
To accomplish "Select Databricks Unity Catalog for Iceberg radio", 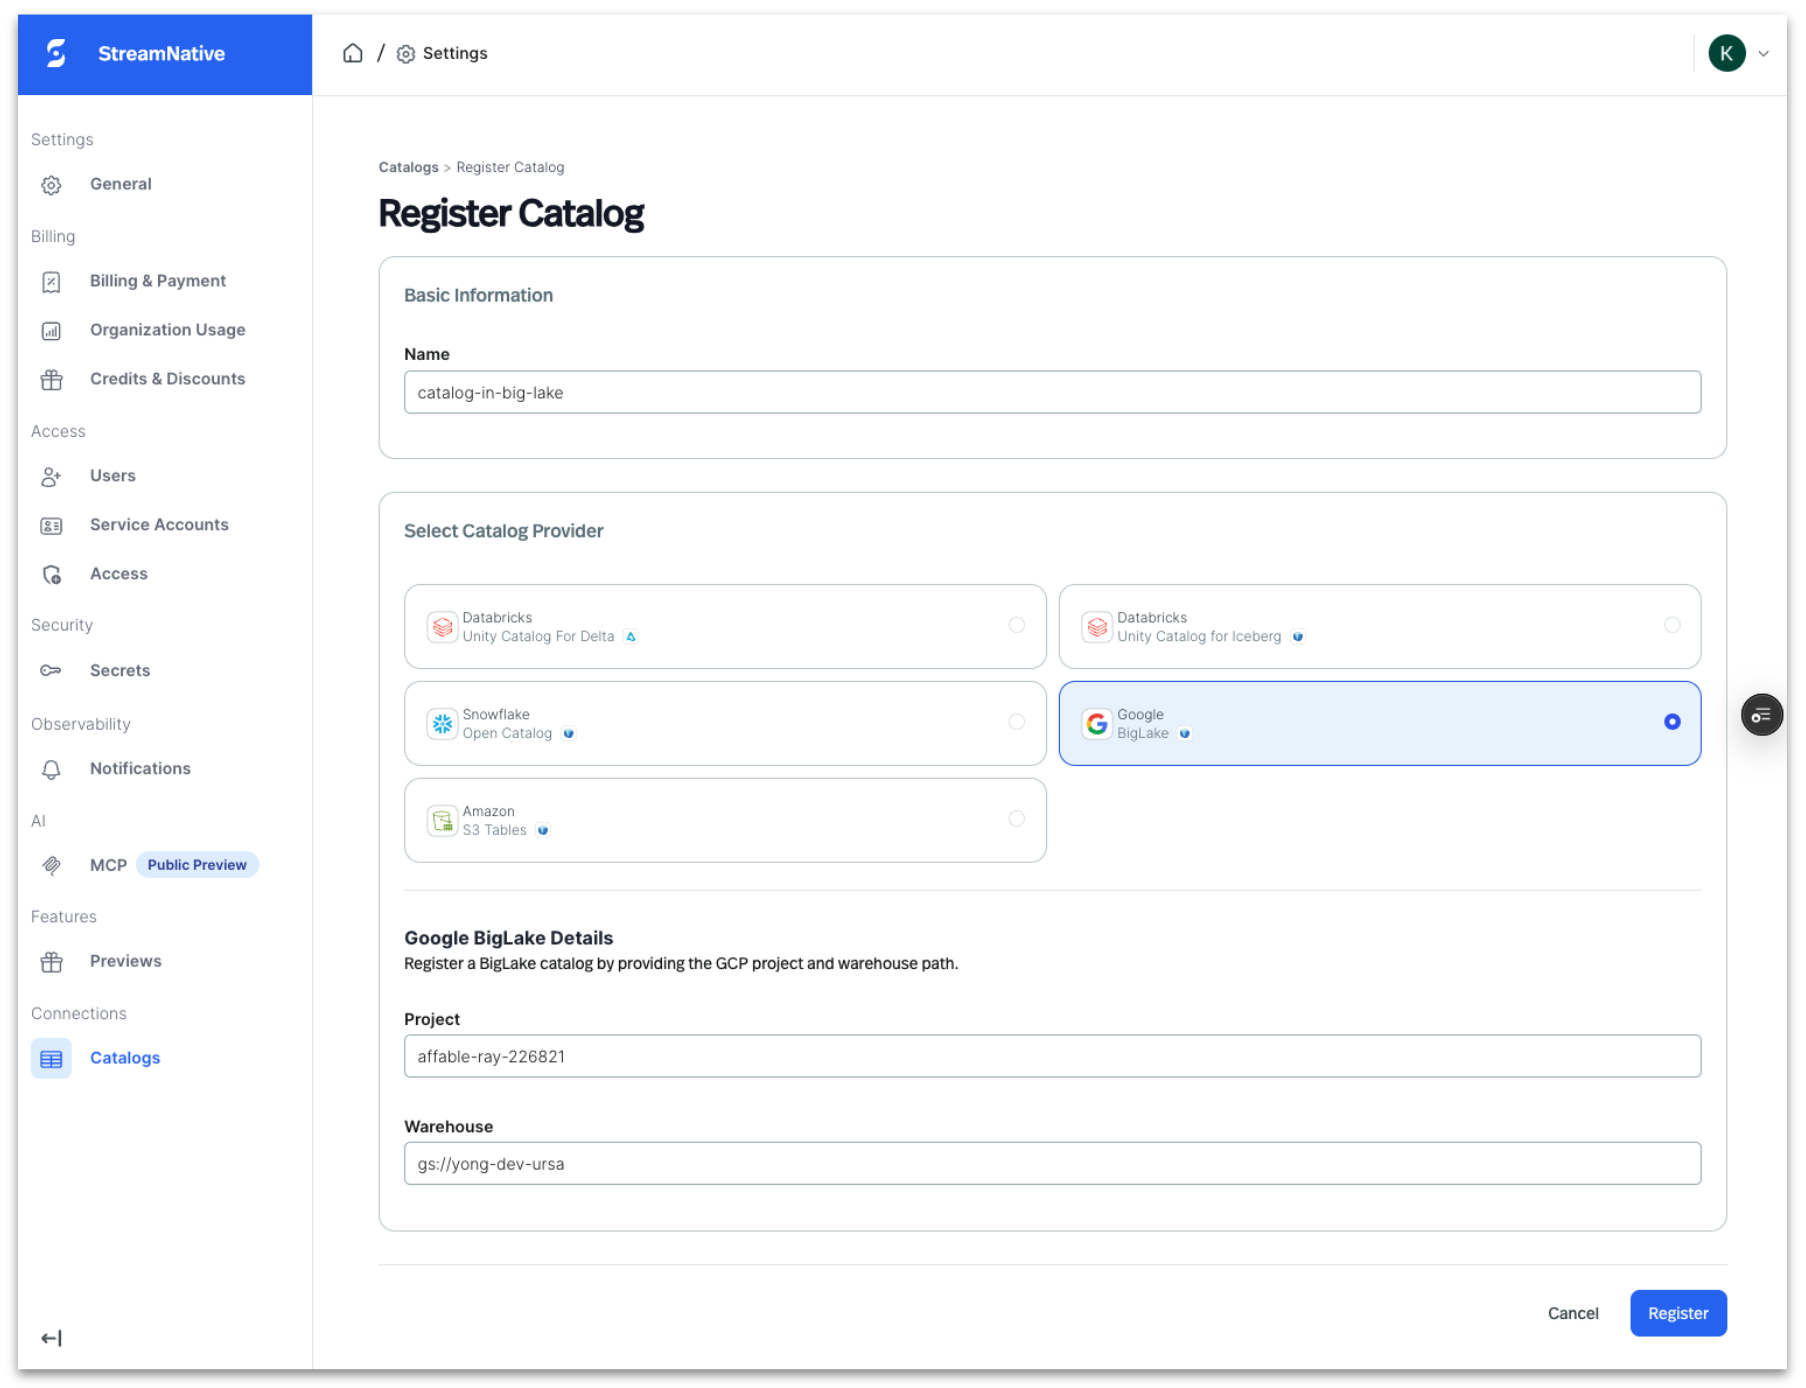I will (1671, 625).
